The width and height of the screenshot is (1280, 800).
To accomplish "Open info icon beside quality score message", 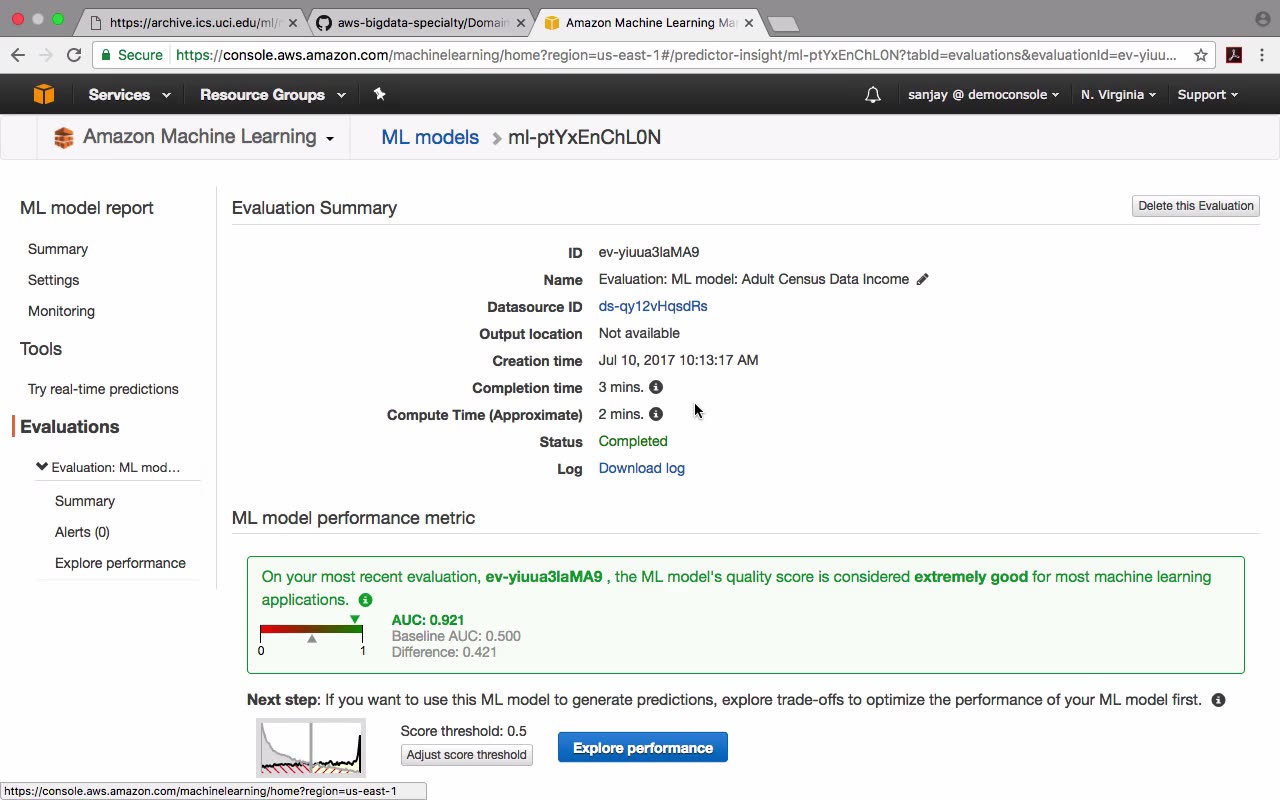I will pos(365,600).
